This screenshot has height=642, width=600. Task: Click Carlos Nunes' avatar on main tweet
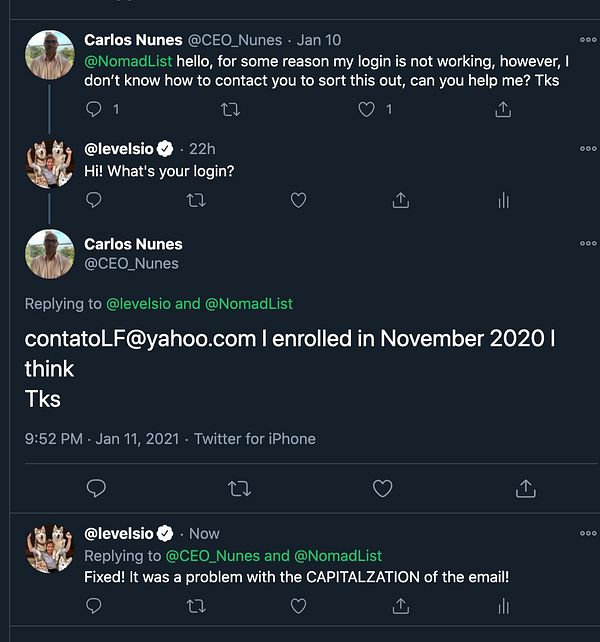coord(49,254)
